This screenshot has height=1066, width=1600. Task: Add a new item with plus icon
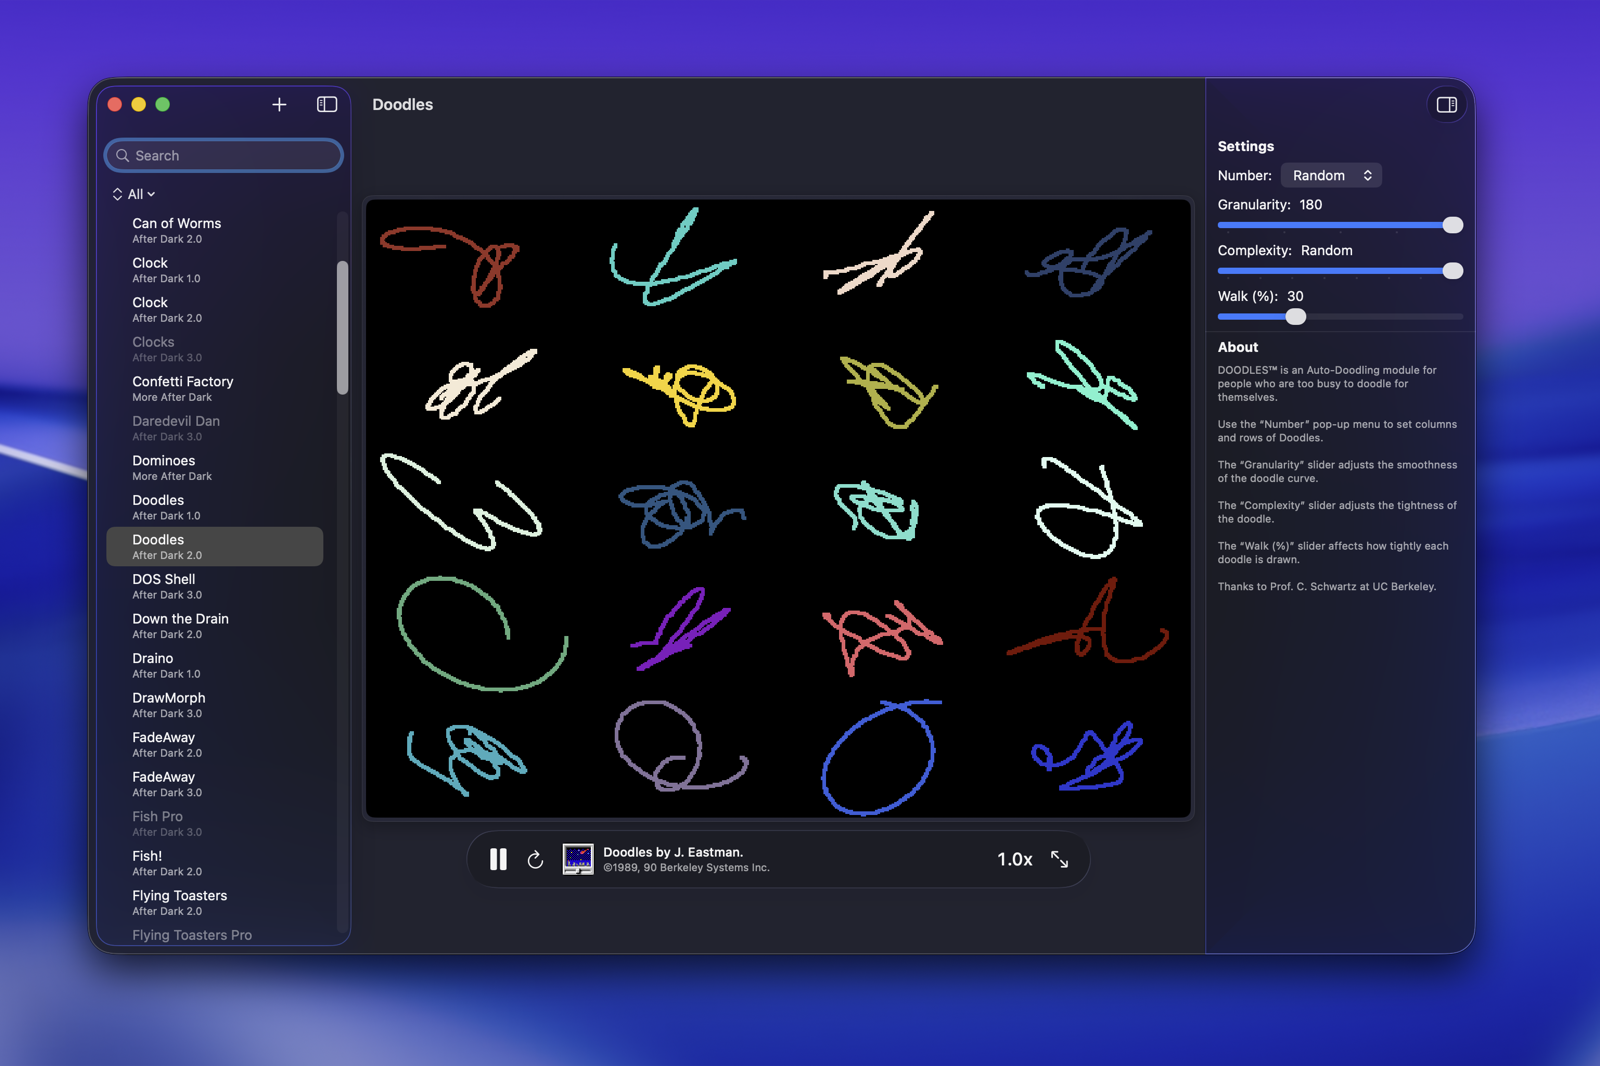(x=279, y=105)
